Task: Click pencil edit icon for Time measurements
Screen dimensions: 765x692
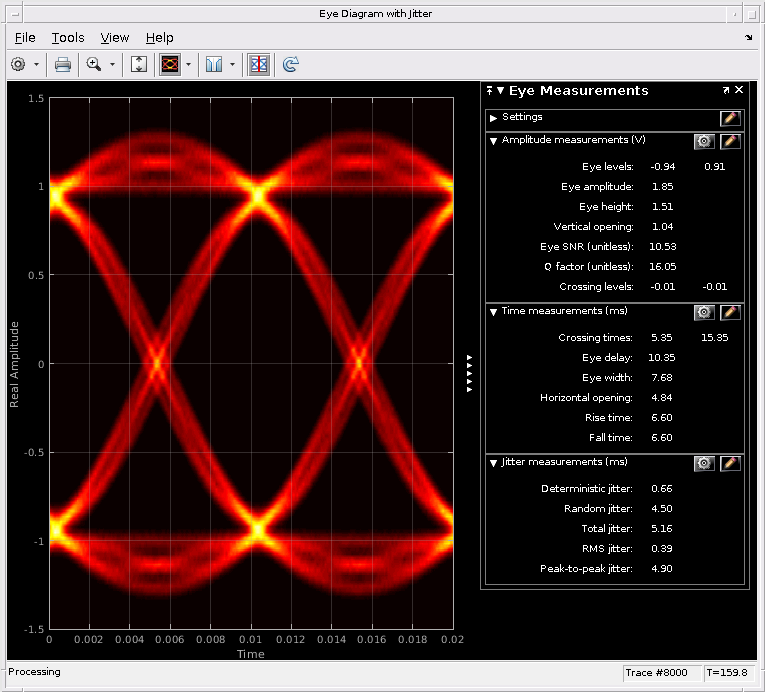Action: coord(730,312)
